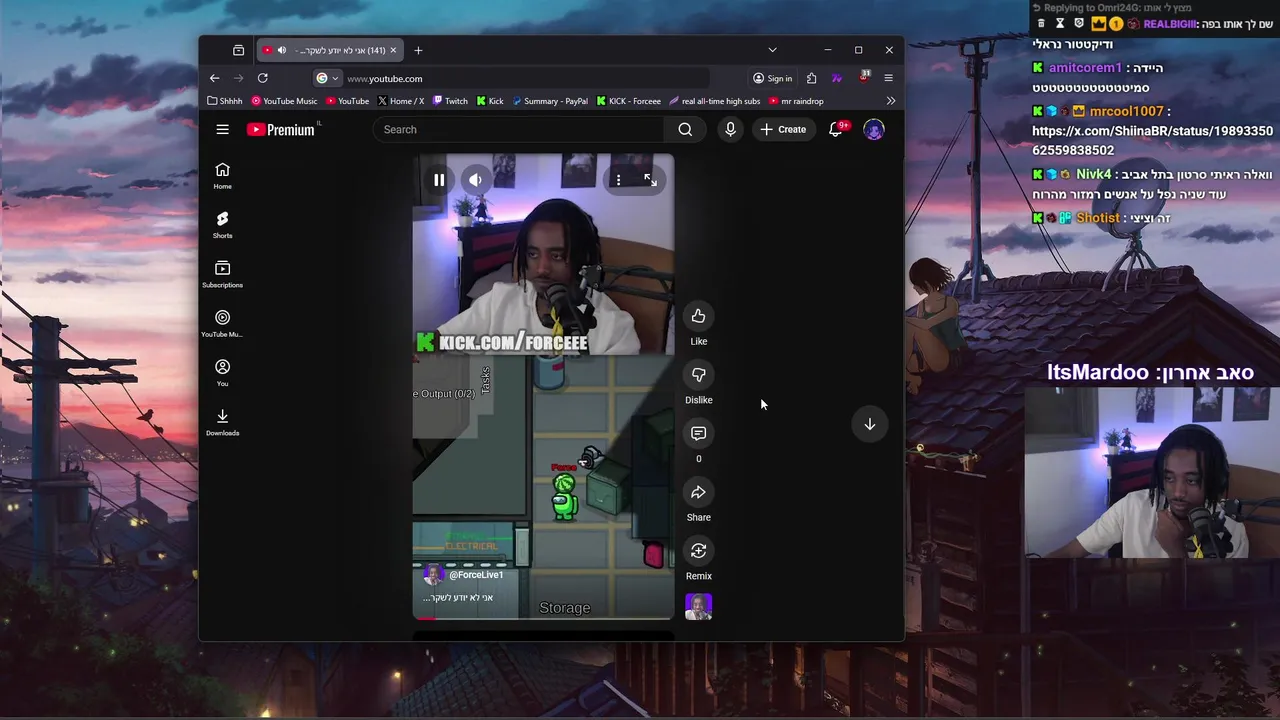Click the browser Sign in button
1280x720 pixels.
click(773, 78)
